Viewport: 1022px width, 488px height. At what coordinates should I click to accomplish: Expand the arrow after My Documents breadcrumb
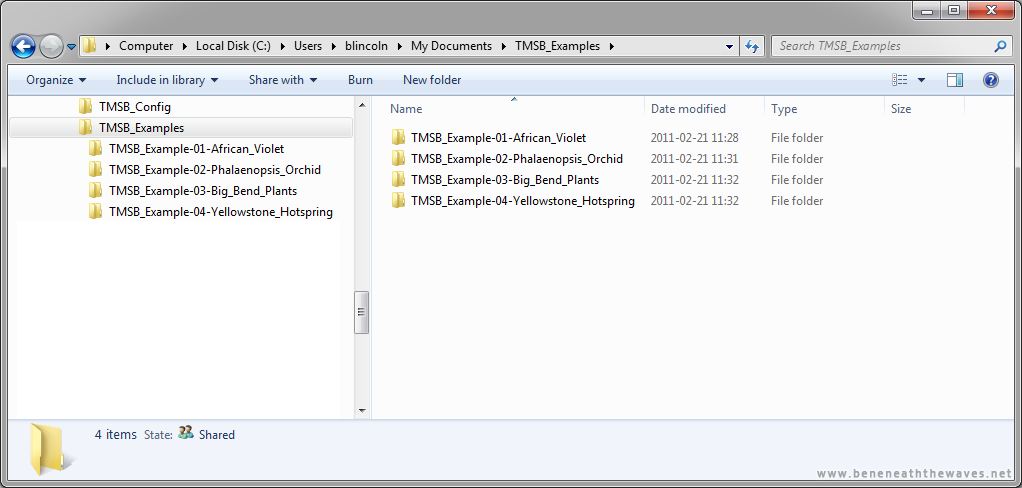[504, 46]
